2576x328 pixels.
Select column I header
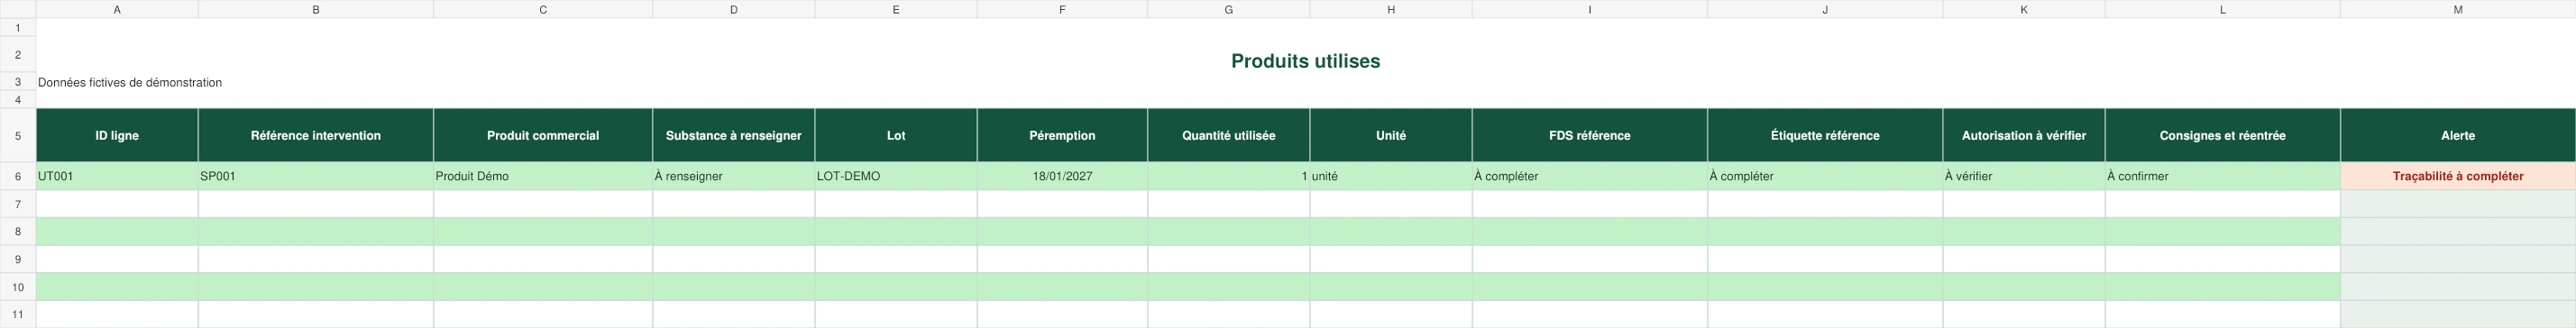[x=1590, y=9]
